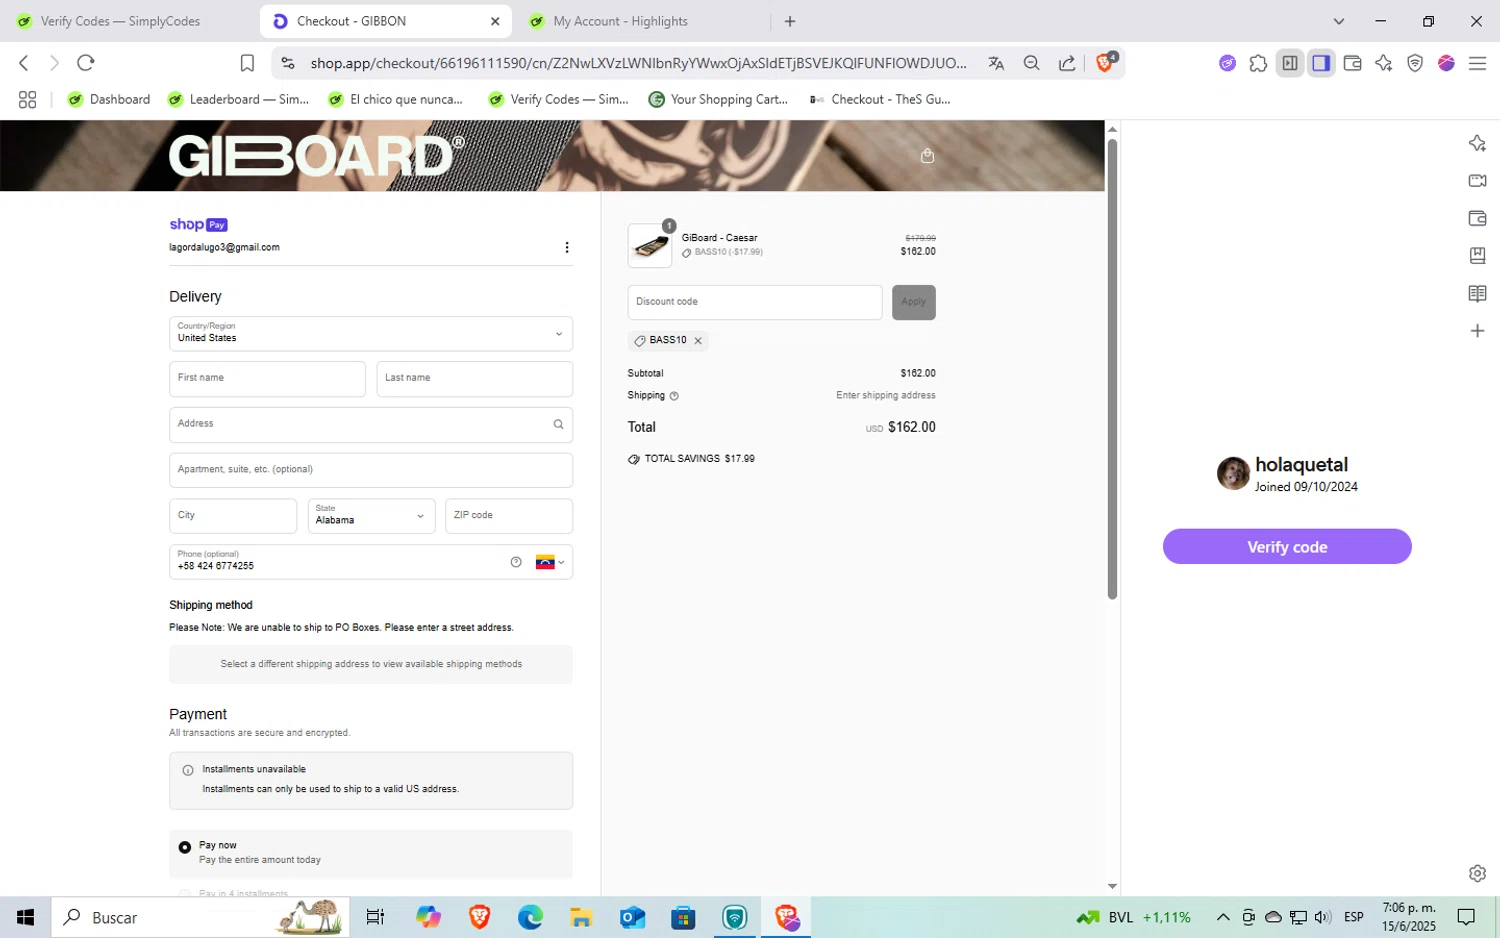The image size is (1500, 938).
Task: Open the Windows notification center icon
Action: coord(1466,917)
